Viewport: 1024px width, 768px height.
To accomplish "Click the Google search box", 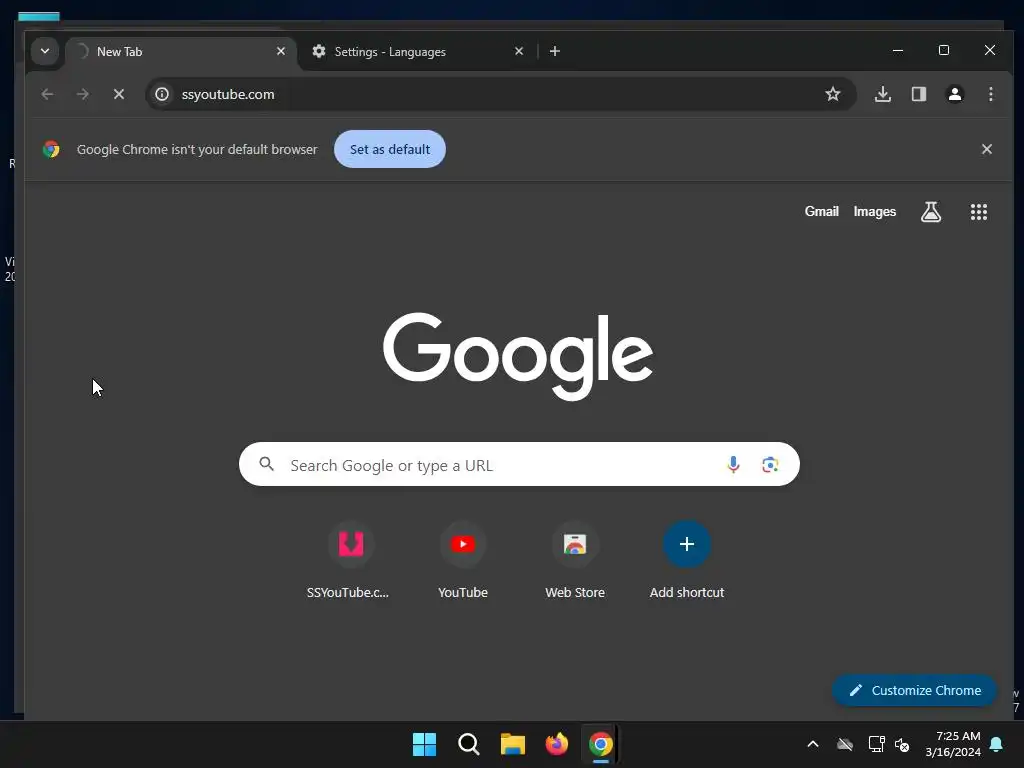I will click(519, 464).
